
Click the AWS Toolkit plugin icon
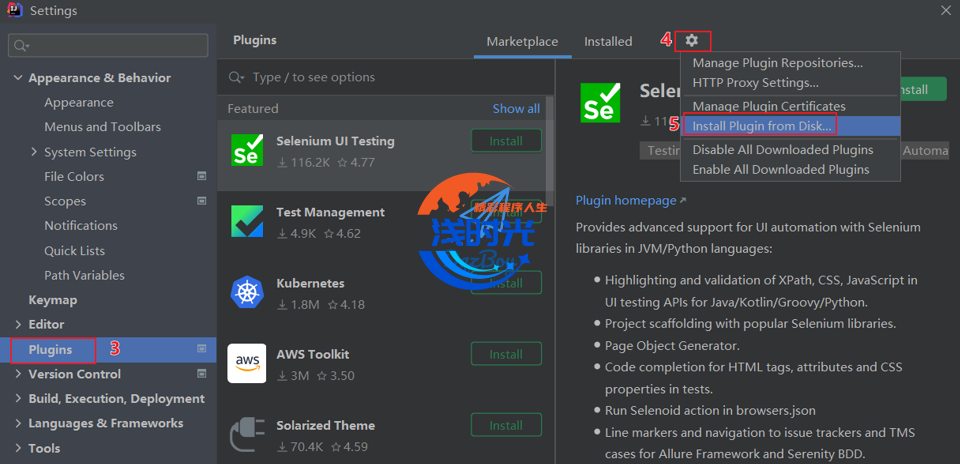247,363
